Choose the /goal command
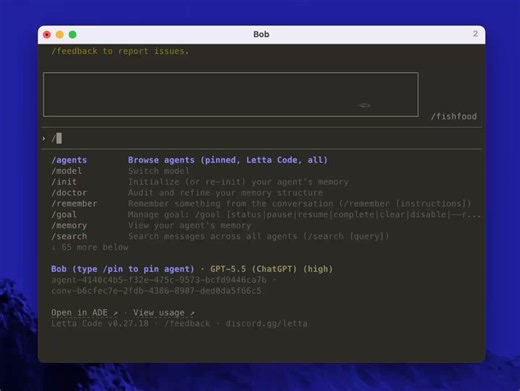 tap(64, 215)
